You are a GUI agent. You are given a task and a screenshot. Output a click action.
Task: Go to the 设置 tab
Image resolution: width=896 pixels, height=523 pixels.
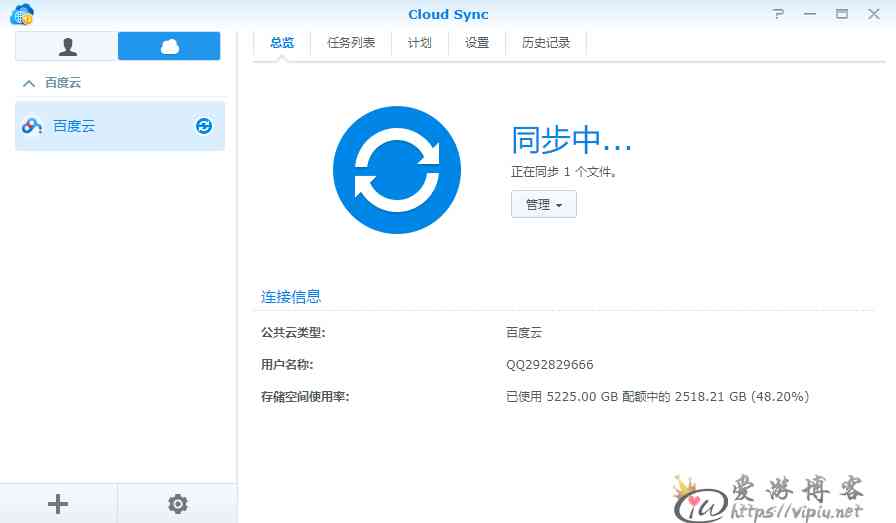coord(477,43)
